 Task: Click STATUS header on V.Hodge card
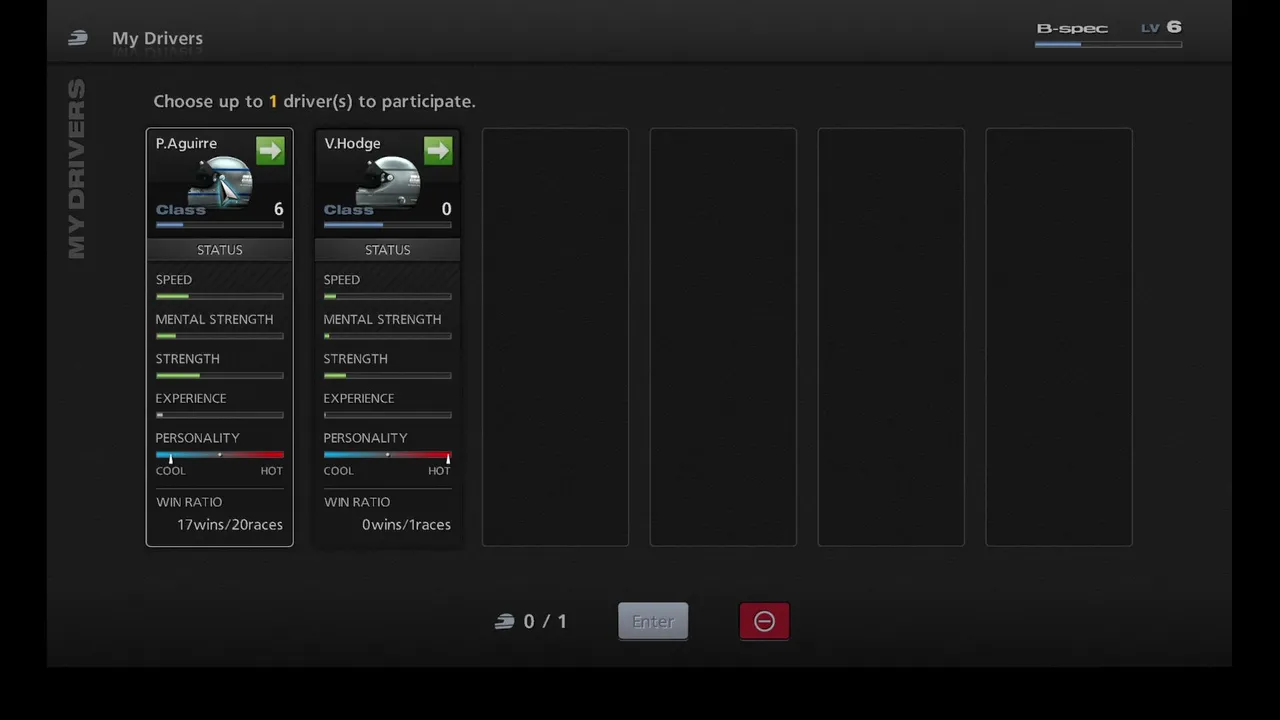pyautogui.click(x=388, y=250)
